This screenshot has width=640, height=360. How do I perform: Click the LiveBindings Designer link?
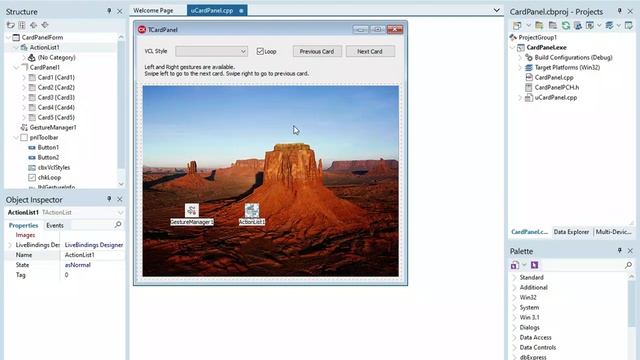pyautogui.click(x=93, y=245)
